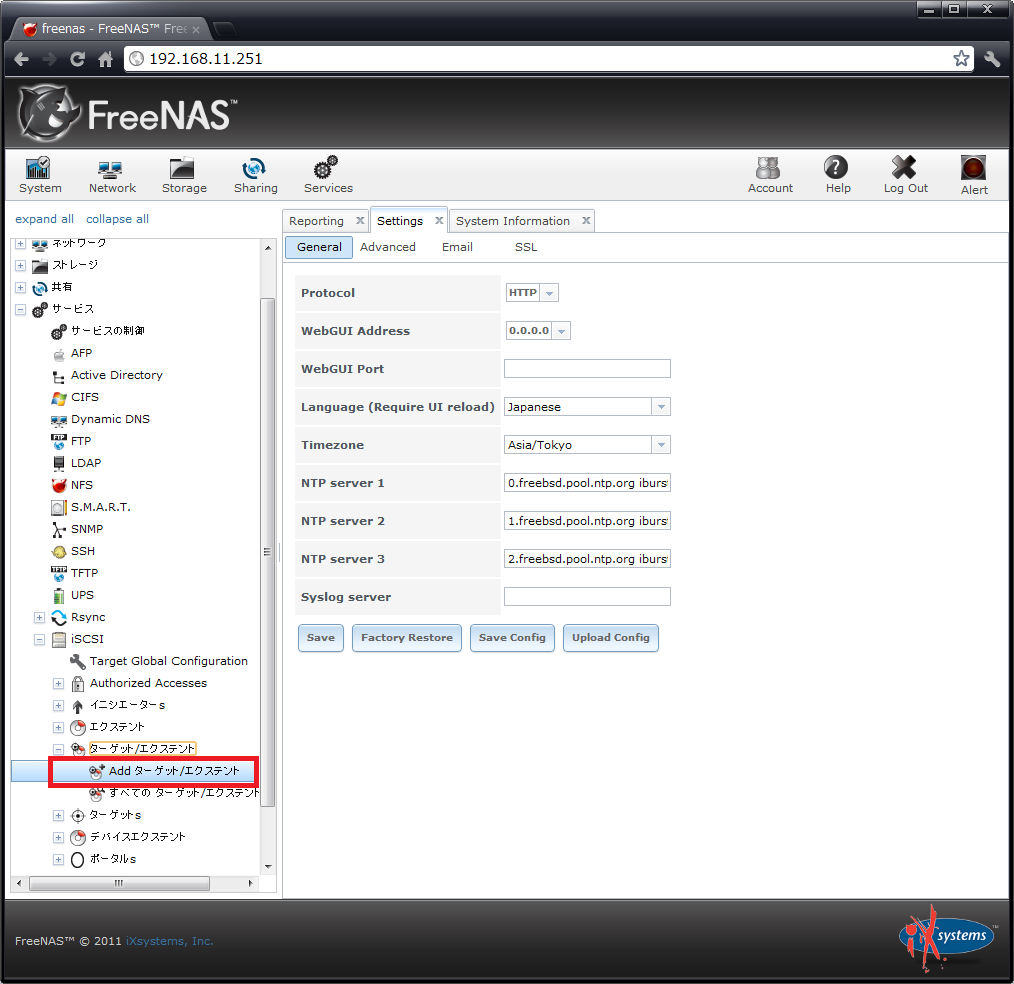Viewport: 1014px width, 984px height.
Task: Click the WebGUI Port input field
Action: tap(587, 369)
